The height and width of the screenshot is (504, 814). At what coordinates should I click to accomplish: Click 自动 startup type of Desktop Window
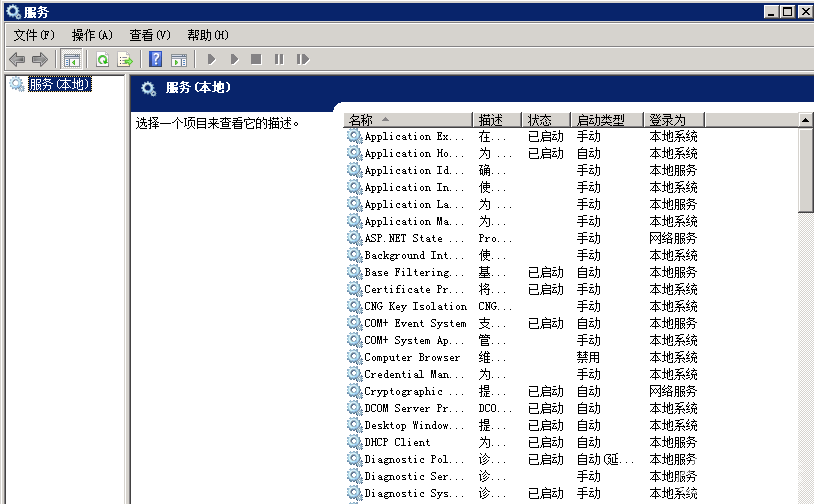tap(588, 425)
